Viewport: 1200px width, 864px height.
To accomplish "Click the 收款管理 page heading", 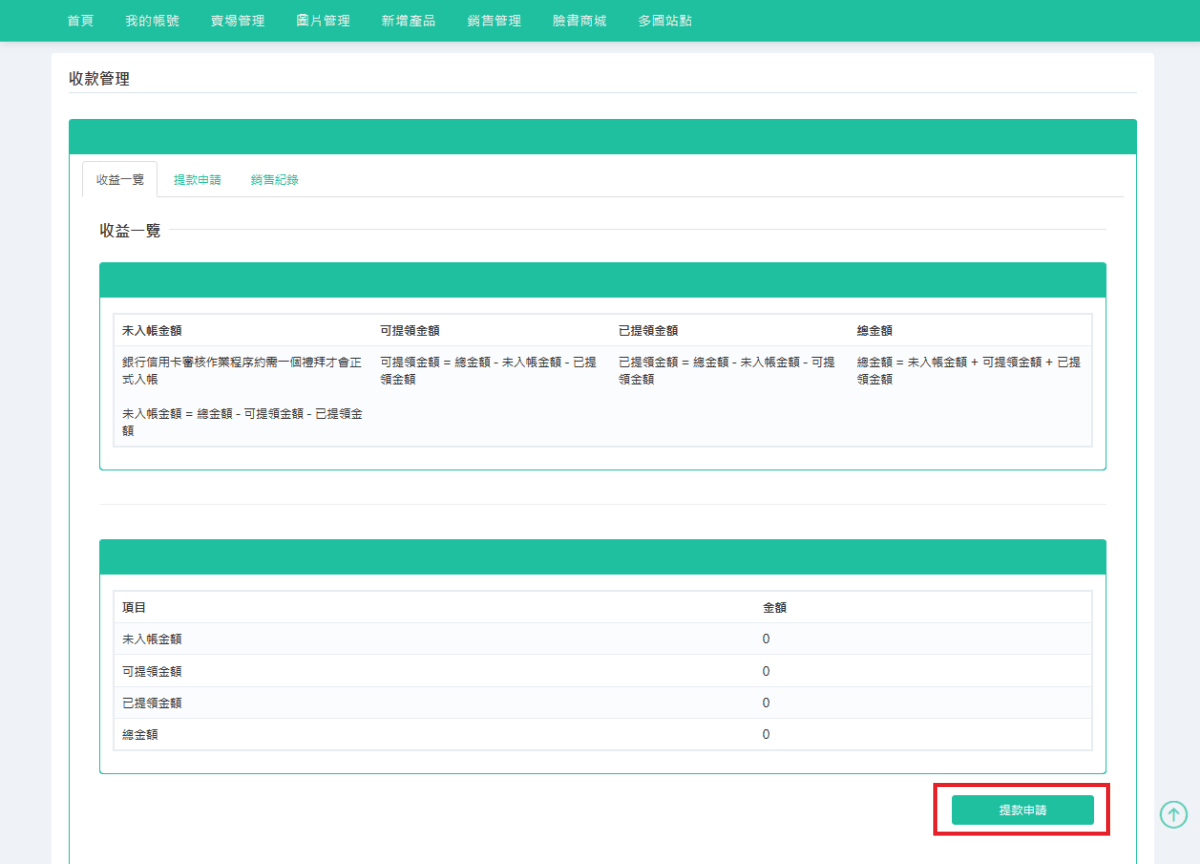I will click(x=99, y=78).
